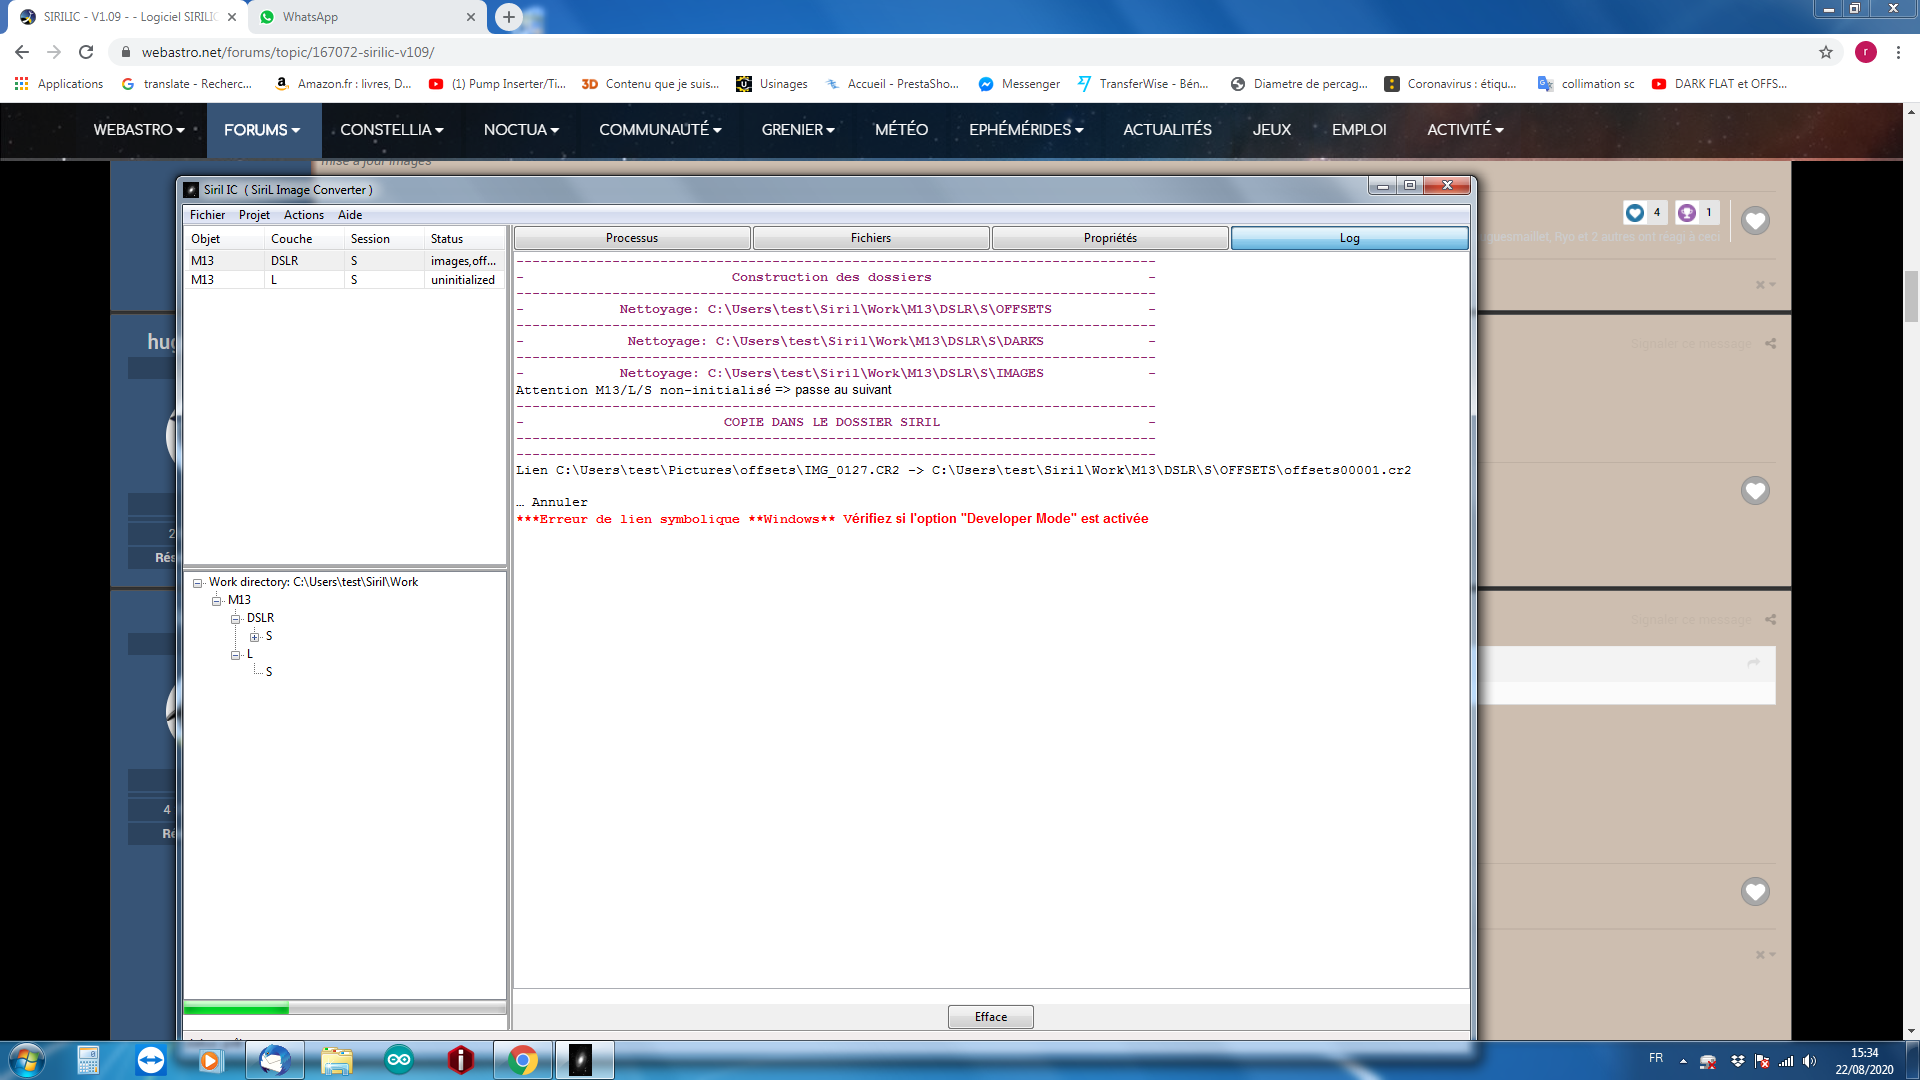Collapse the M13 tree node
This screenshot has width=1920, height=1080.
point(217,601)
